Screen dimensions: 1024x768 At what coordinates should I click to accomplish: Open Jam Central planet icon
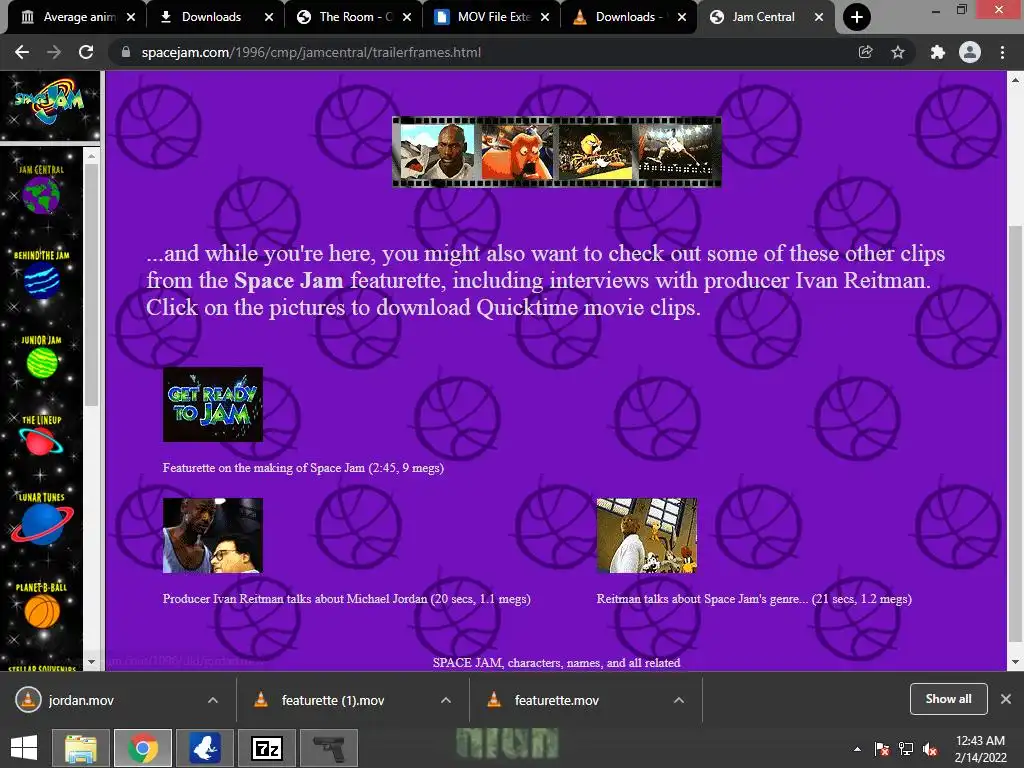pos(41,195)
